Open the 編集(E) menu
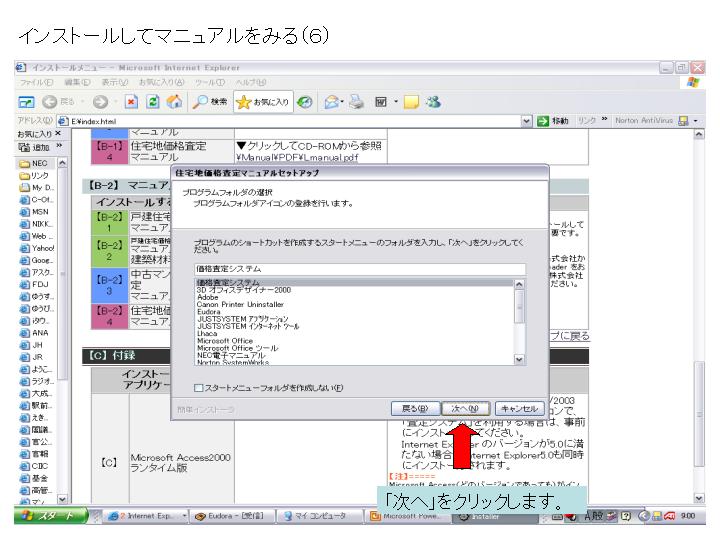Screen dimensions: 720x540 pyautogui.click(x=77, y=82)
